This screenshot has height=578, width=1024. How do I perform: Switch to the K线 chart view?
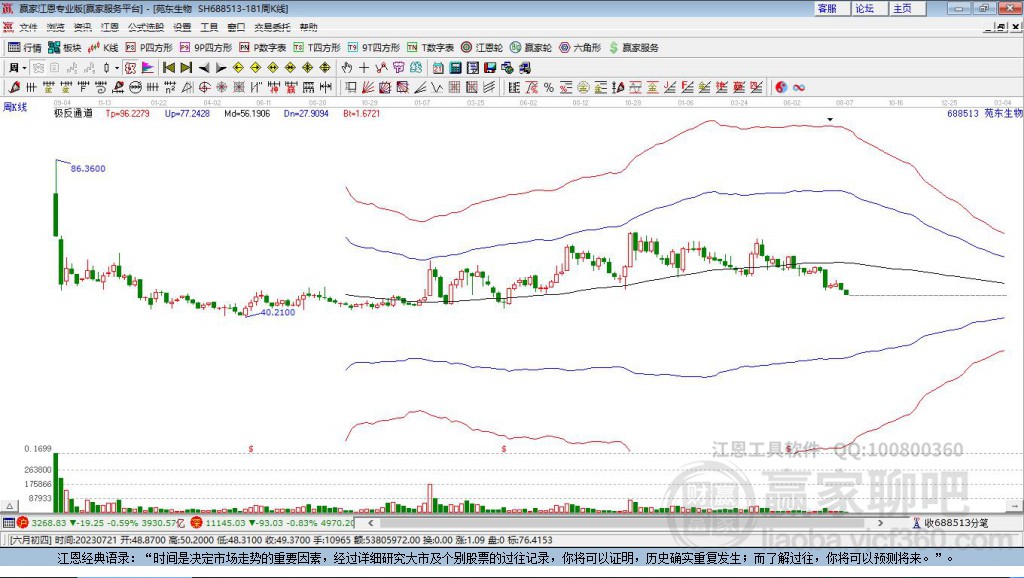104,48
